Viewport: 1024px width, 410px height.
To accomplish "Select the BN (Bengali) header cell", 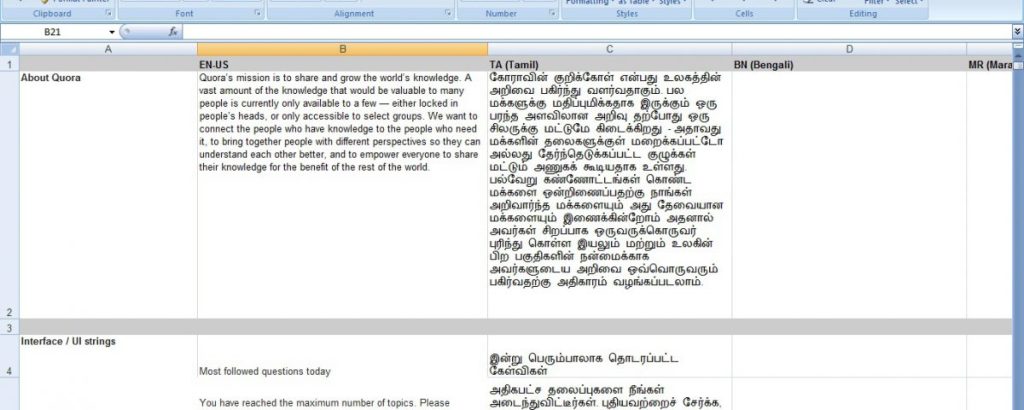I will coord(849,64).
